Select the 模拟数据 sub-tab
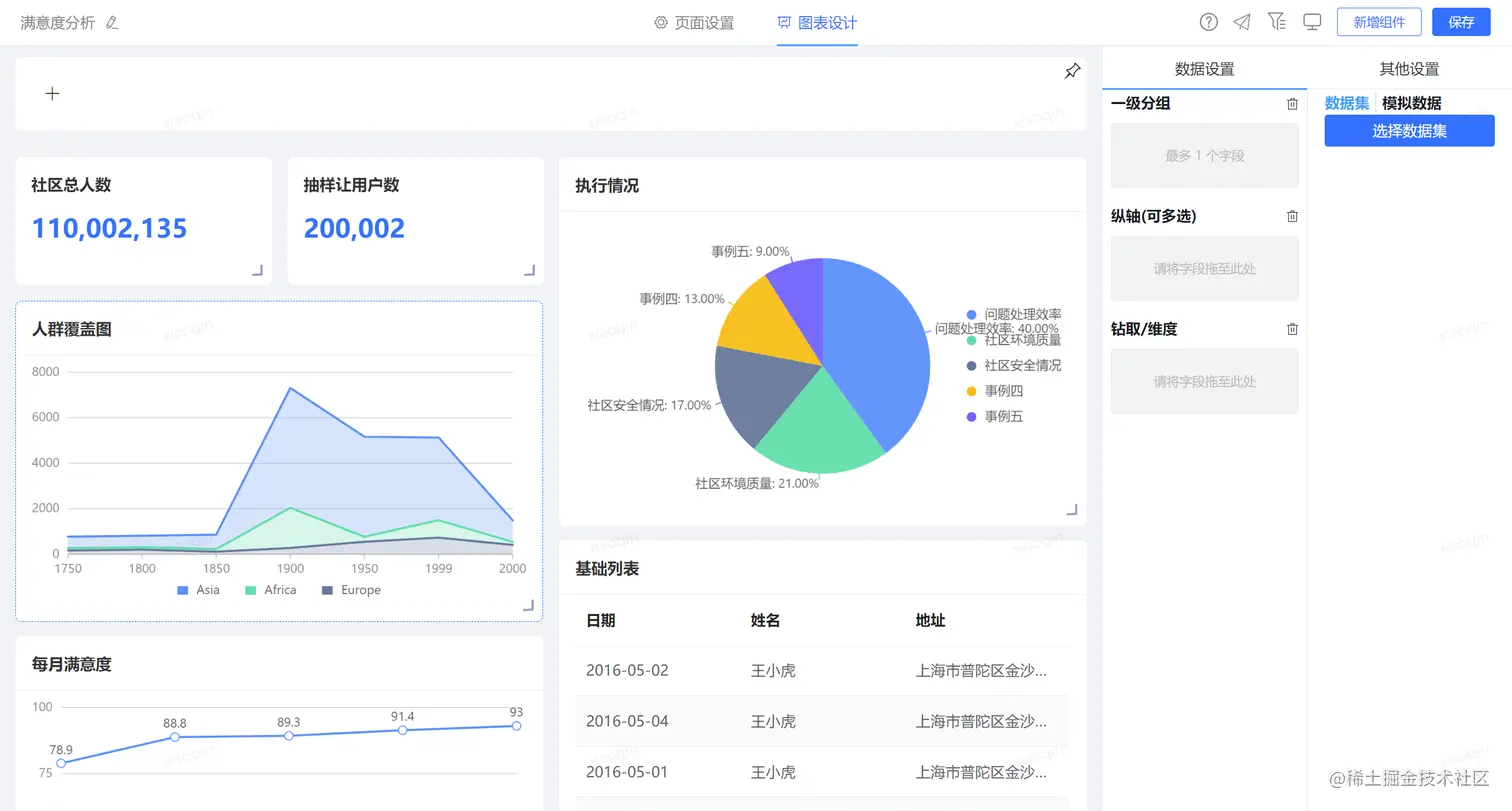The width and height of the screenshot is (1512, 811). click(1411, 103)
